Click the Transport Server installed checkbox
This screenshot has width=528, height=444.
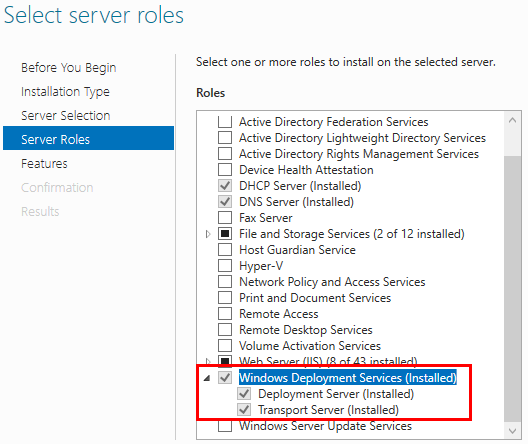pos(244,410)
